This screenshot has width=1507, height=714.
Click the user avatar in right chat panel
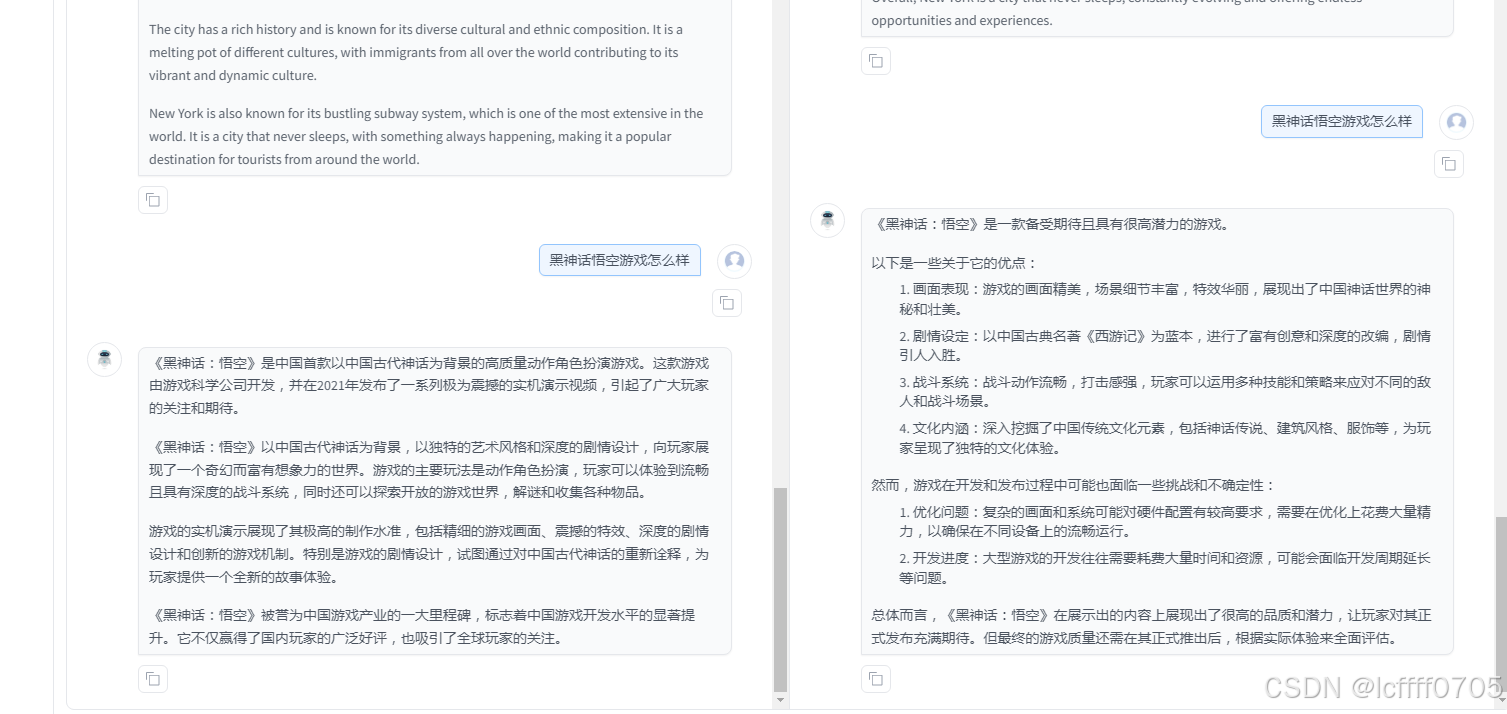(1457, 122)
